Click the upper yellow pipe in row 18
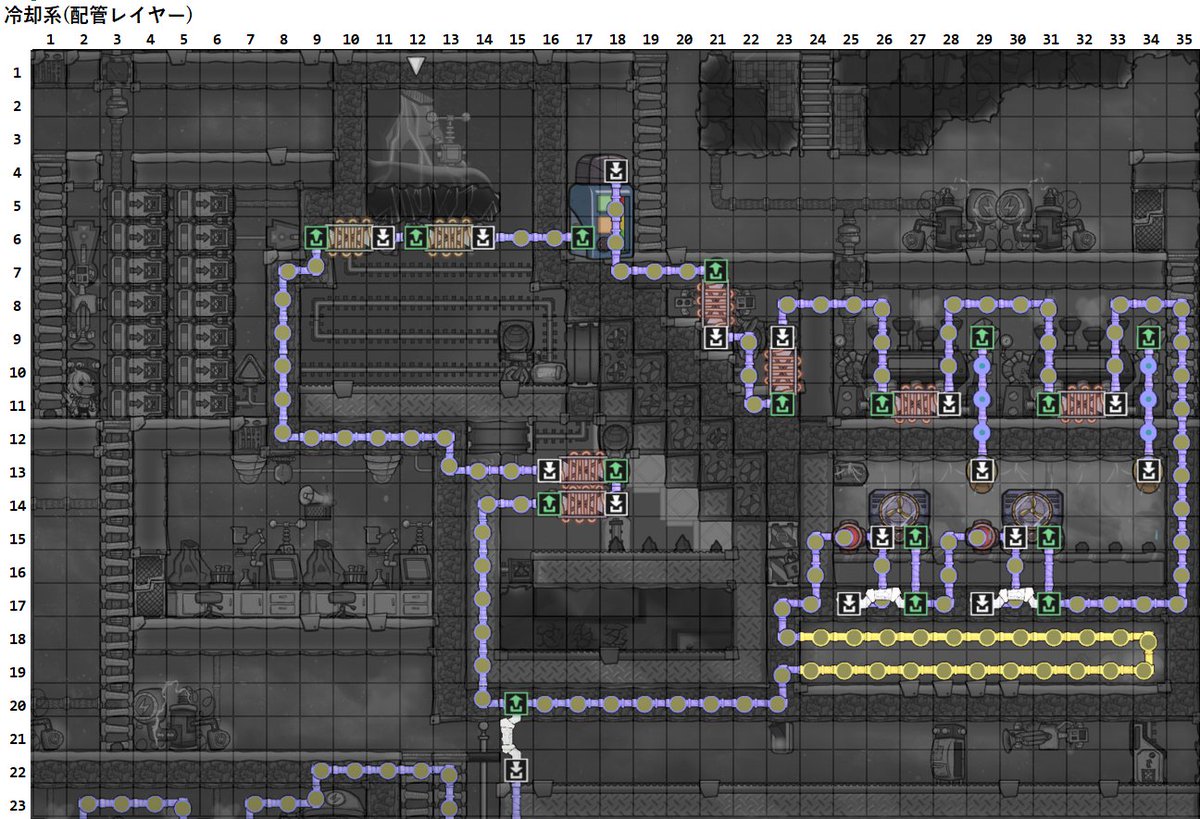 970,637
